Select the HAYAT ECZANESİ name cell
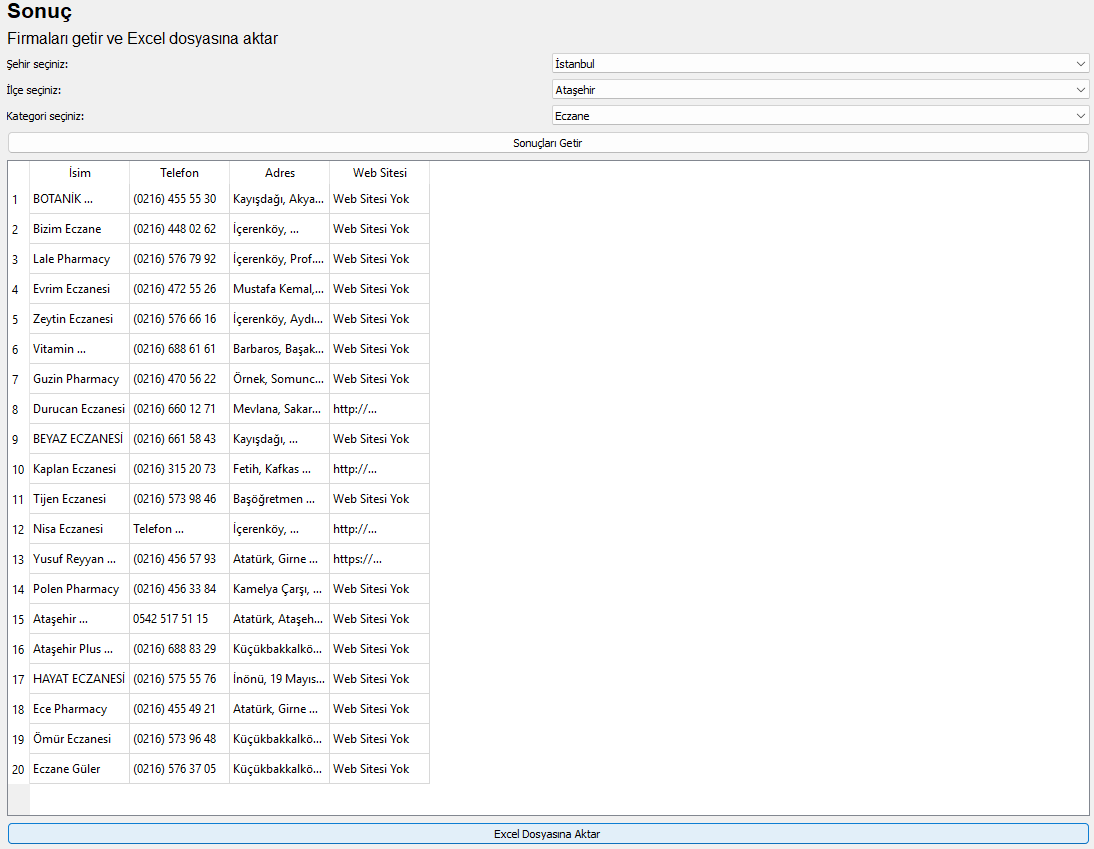Screen dimensions: 1094x849 click(80, 679)
